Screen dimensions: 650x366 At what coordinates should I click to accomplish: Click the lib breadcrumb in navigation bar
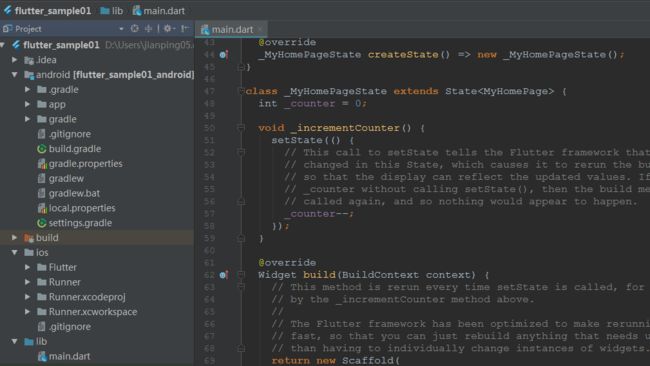112,11
